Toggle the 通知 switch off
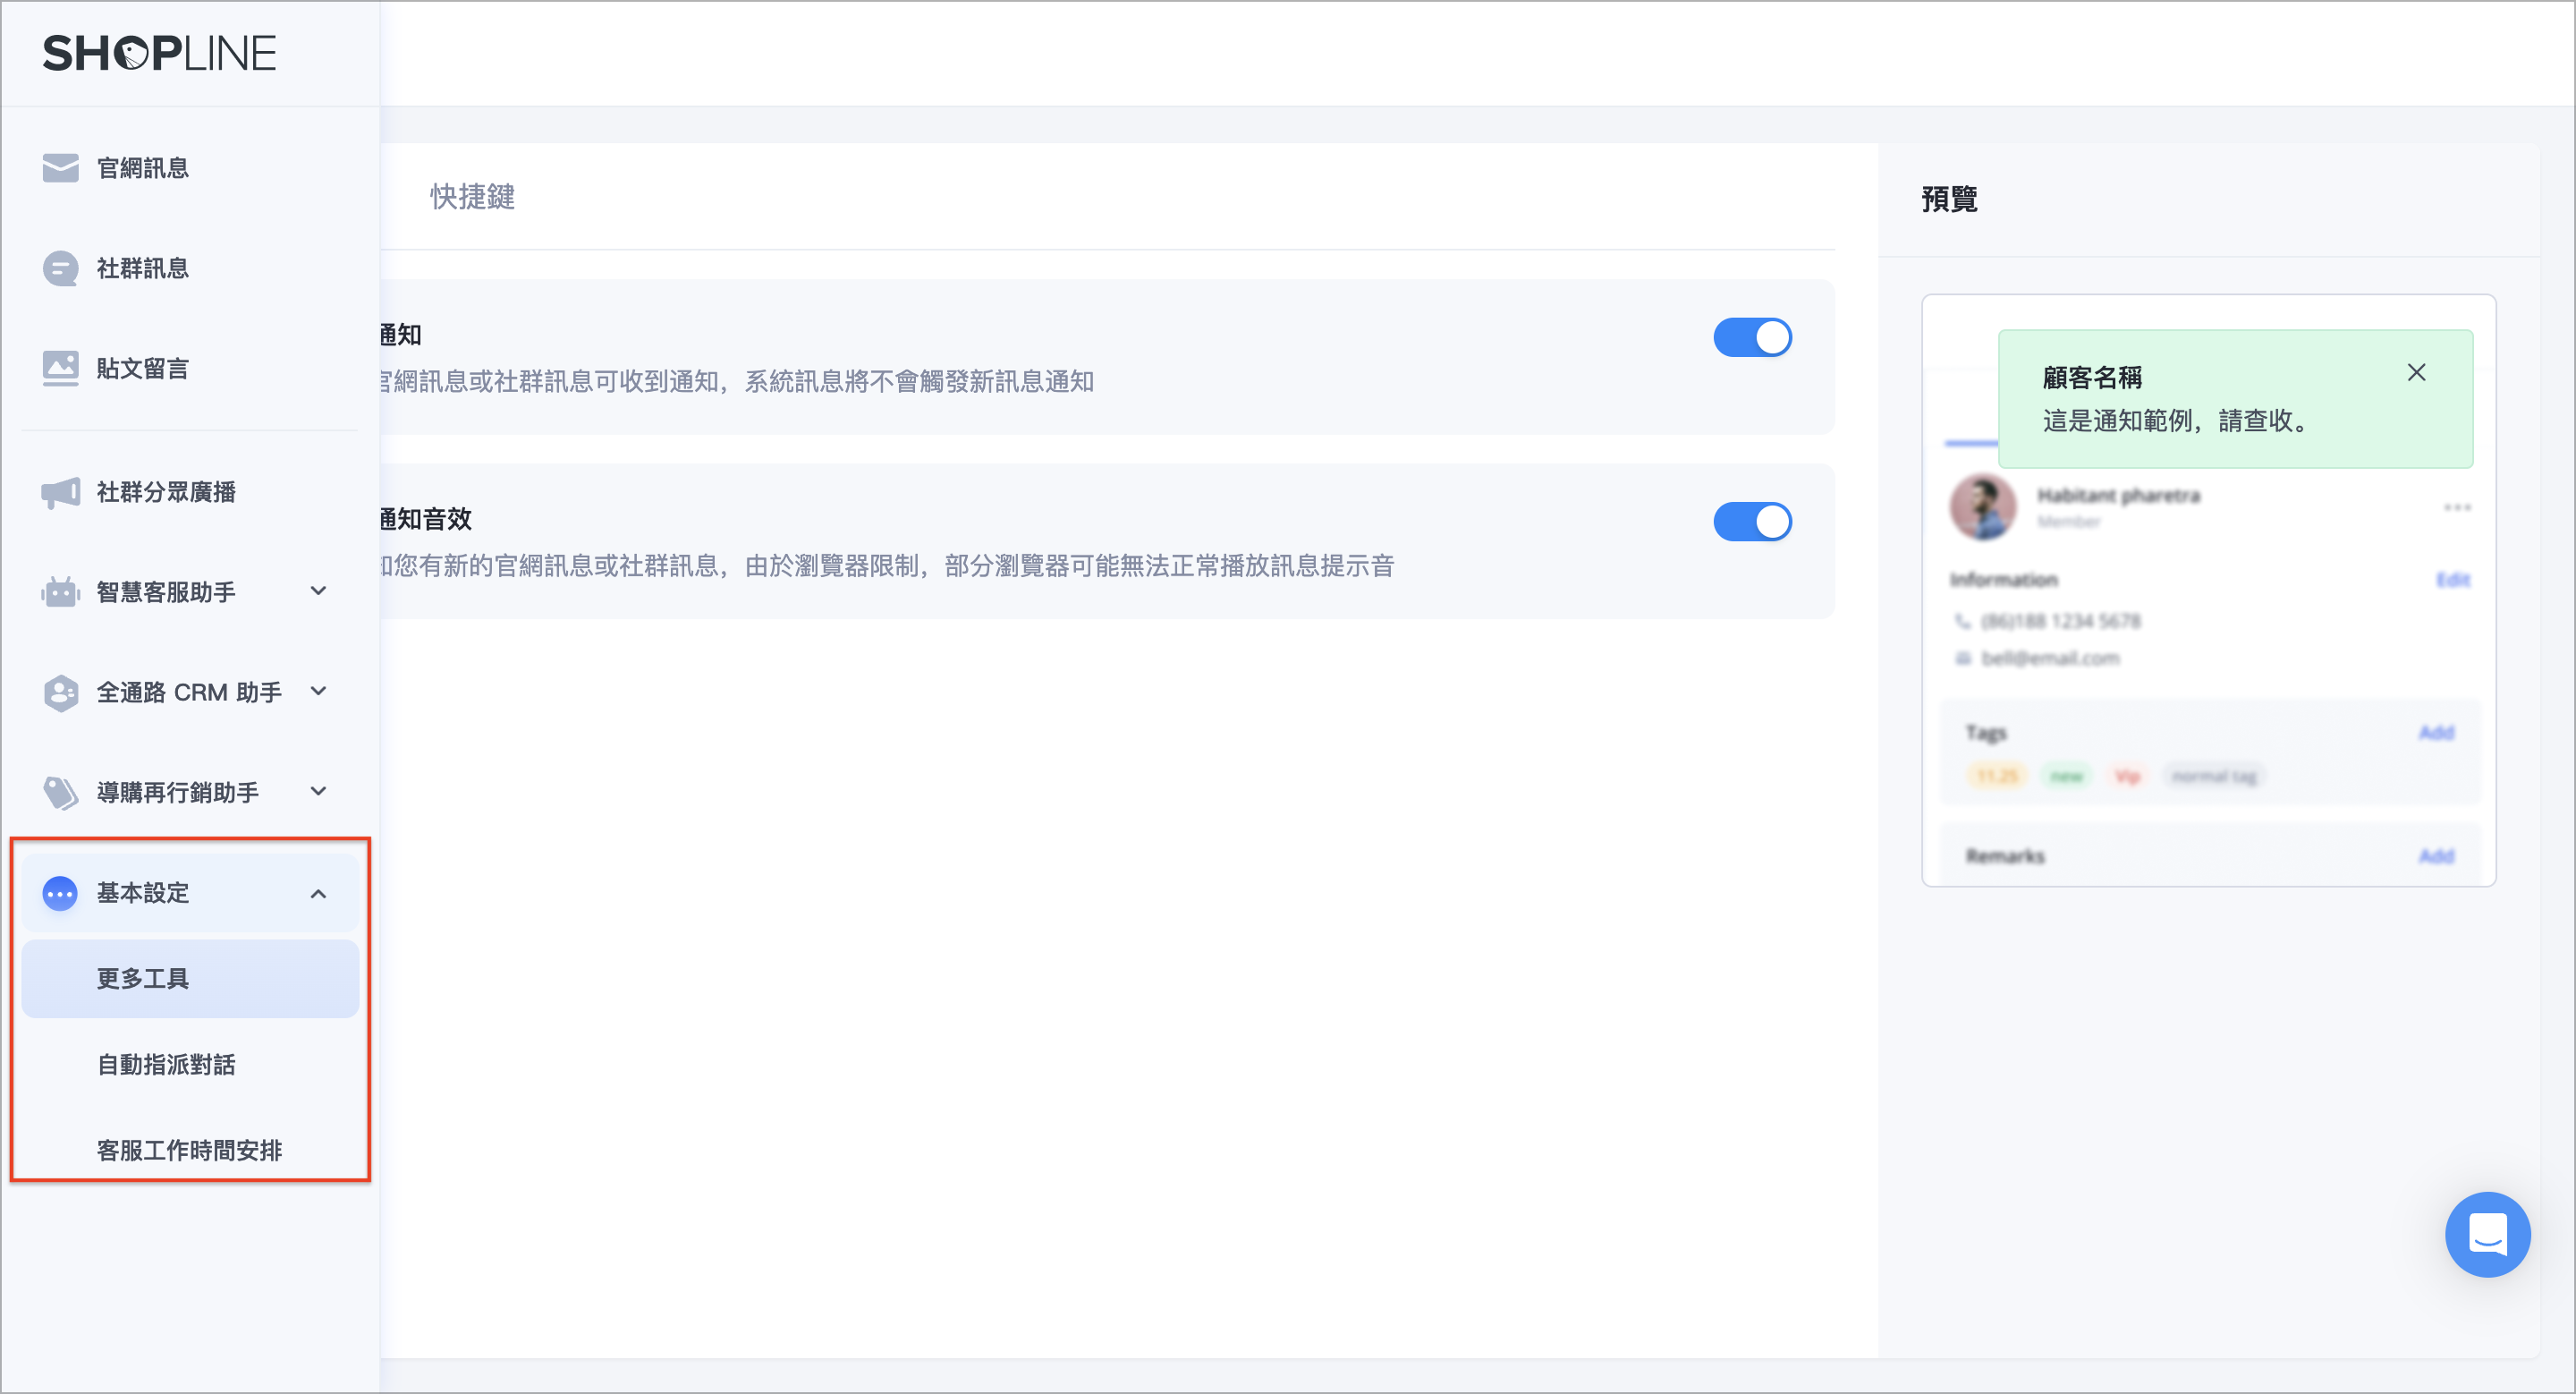The image size is (2576, 1394). 1752,337
